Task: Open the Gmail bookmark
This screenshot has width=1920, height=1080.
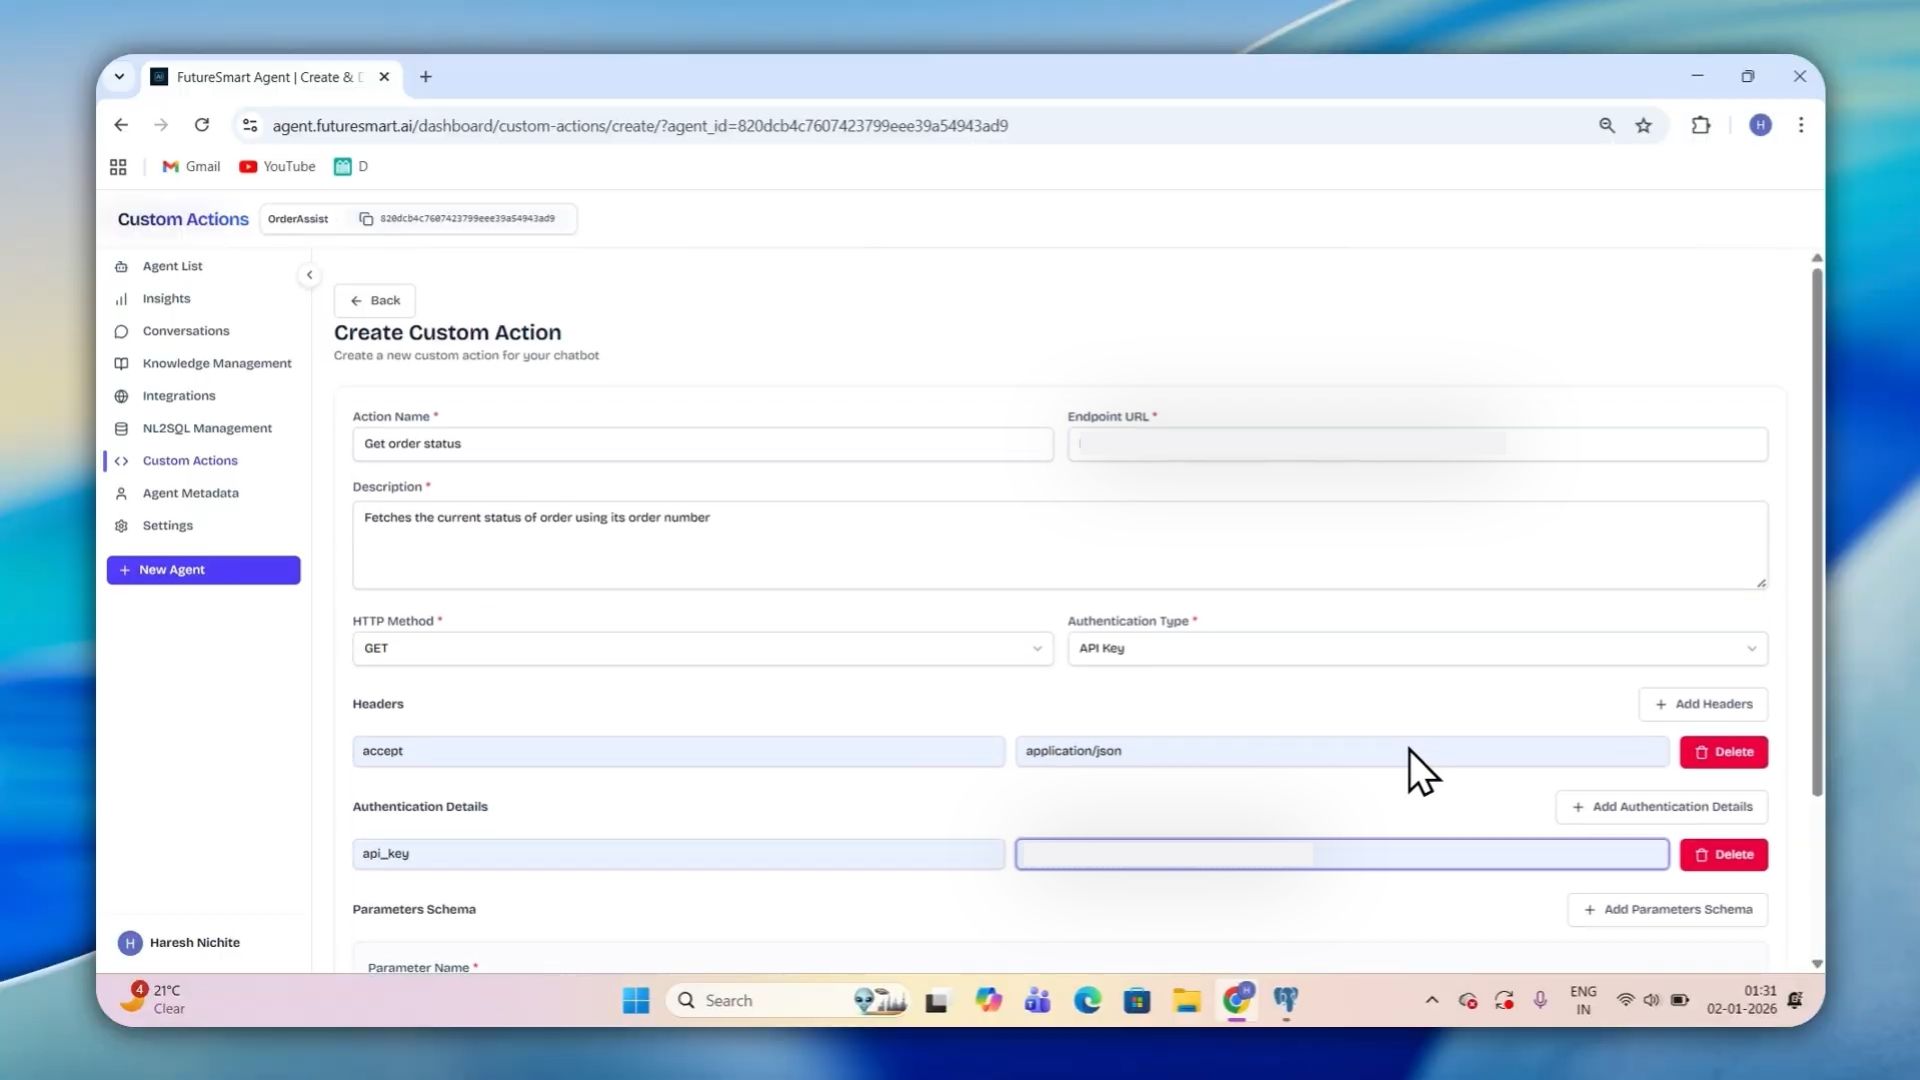Action: pyautogui.click(x=191, y=167)
